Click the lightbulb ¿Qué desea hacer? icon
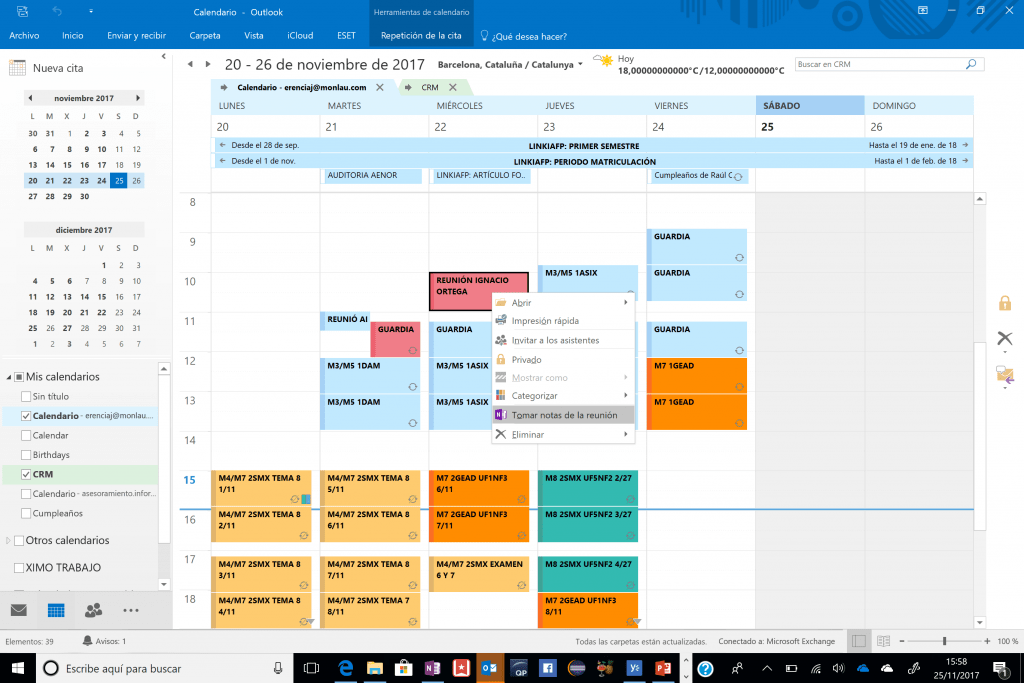1024x683 pixels. (484, 36)
